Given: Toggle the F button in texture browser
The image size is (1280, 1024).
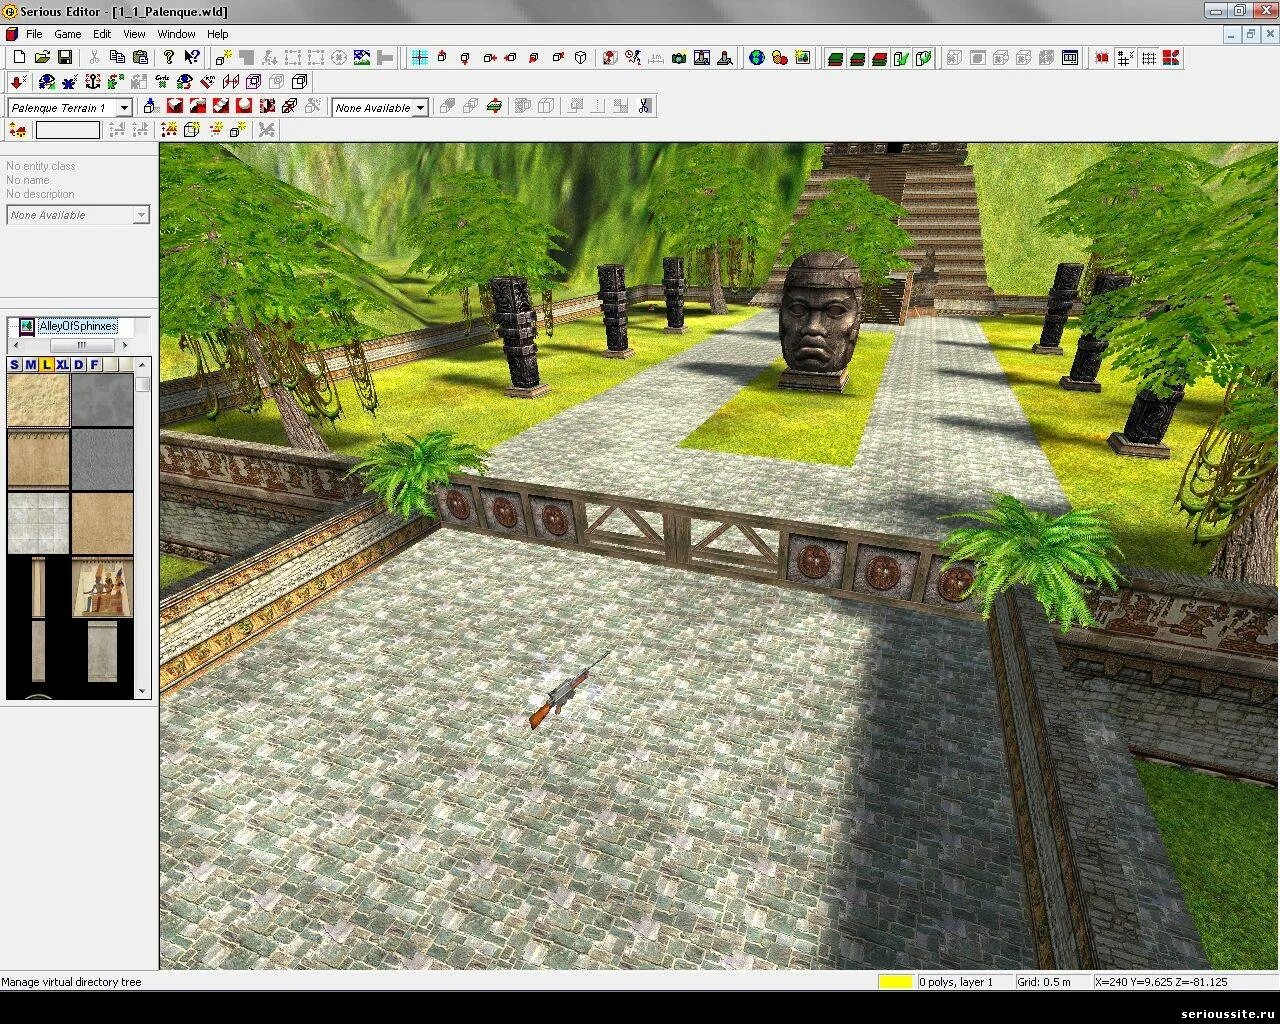Looking at the screenshot, I should (95, 364).
